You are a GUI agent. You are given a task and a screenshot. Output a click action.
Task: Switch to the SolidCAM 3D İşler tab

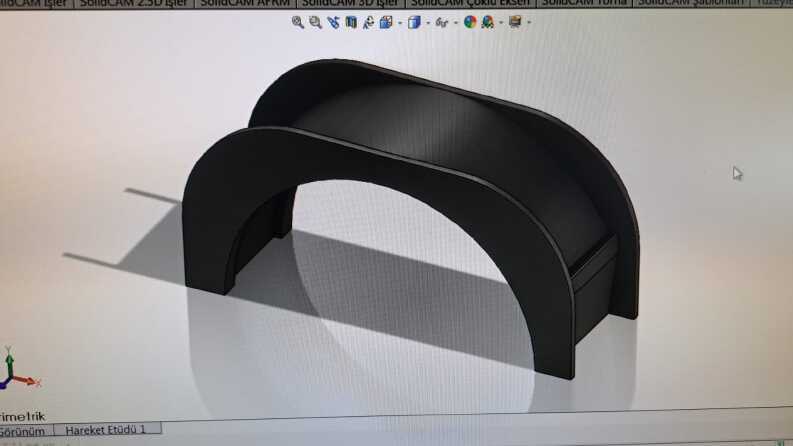[350, 4]
